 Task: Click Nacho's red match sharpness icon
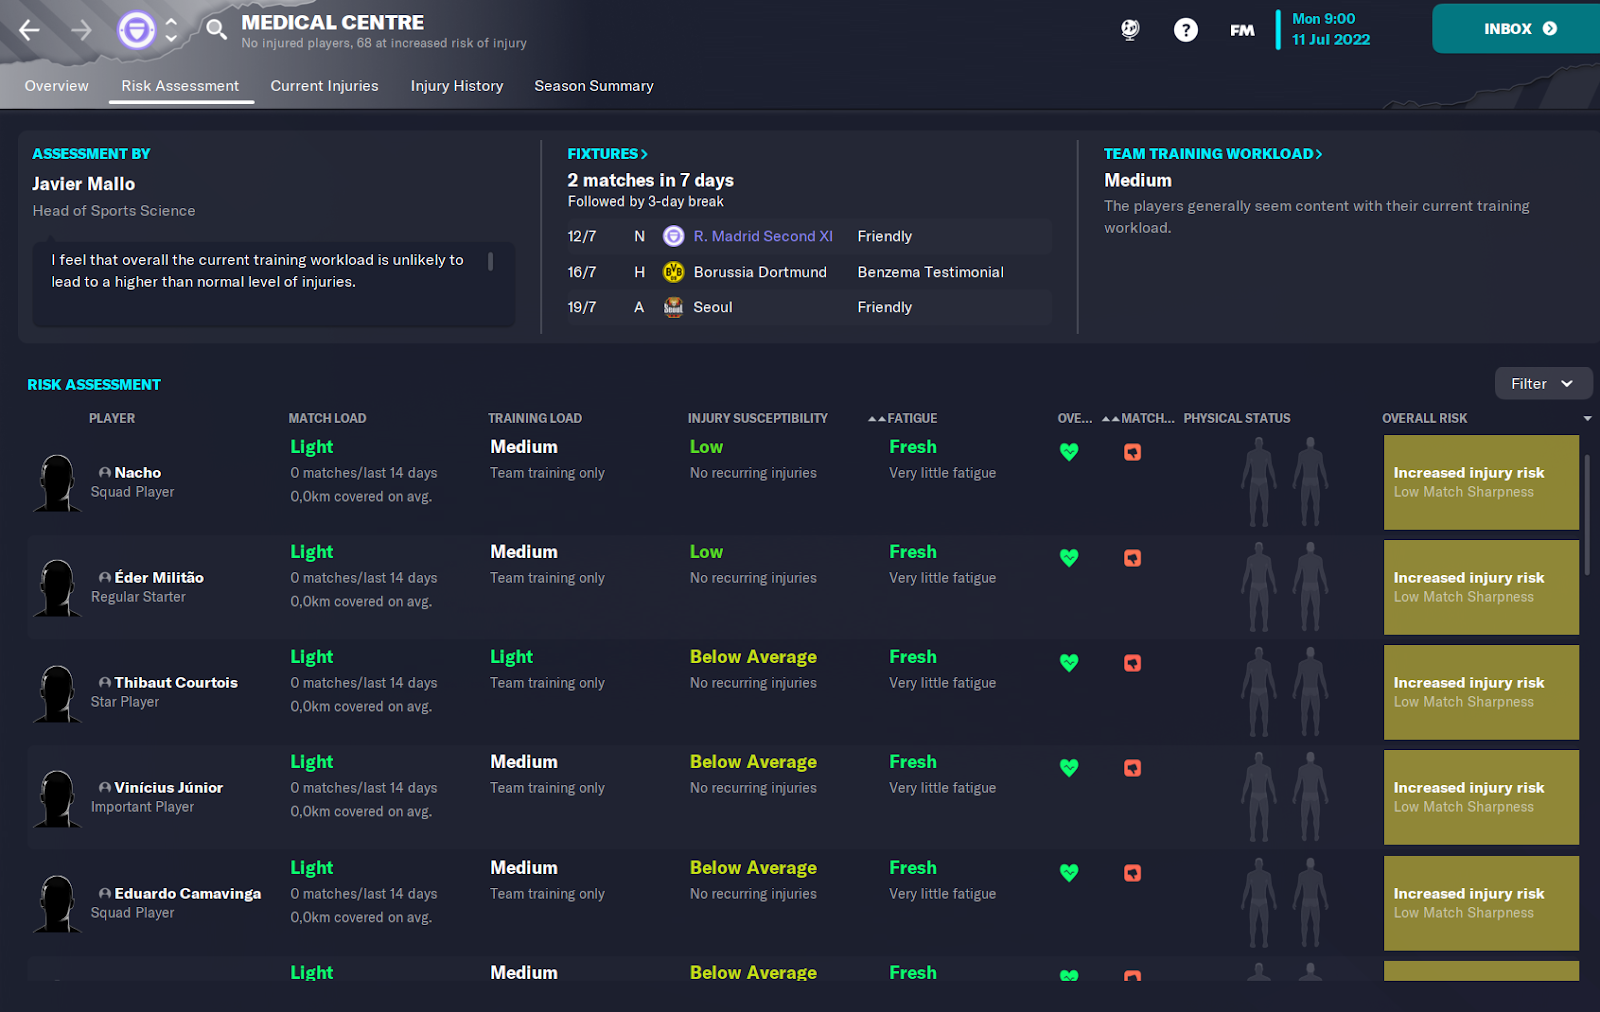(x=1132, y=452)
